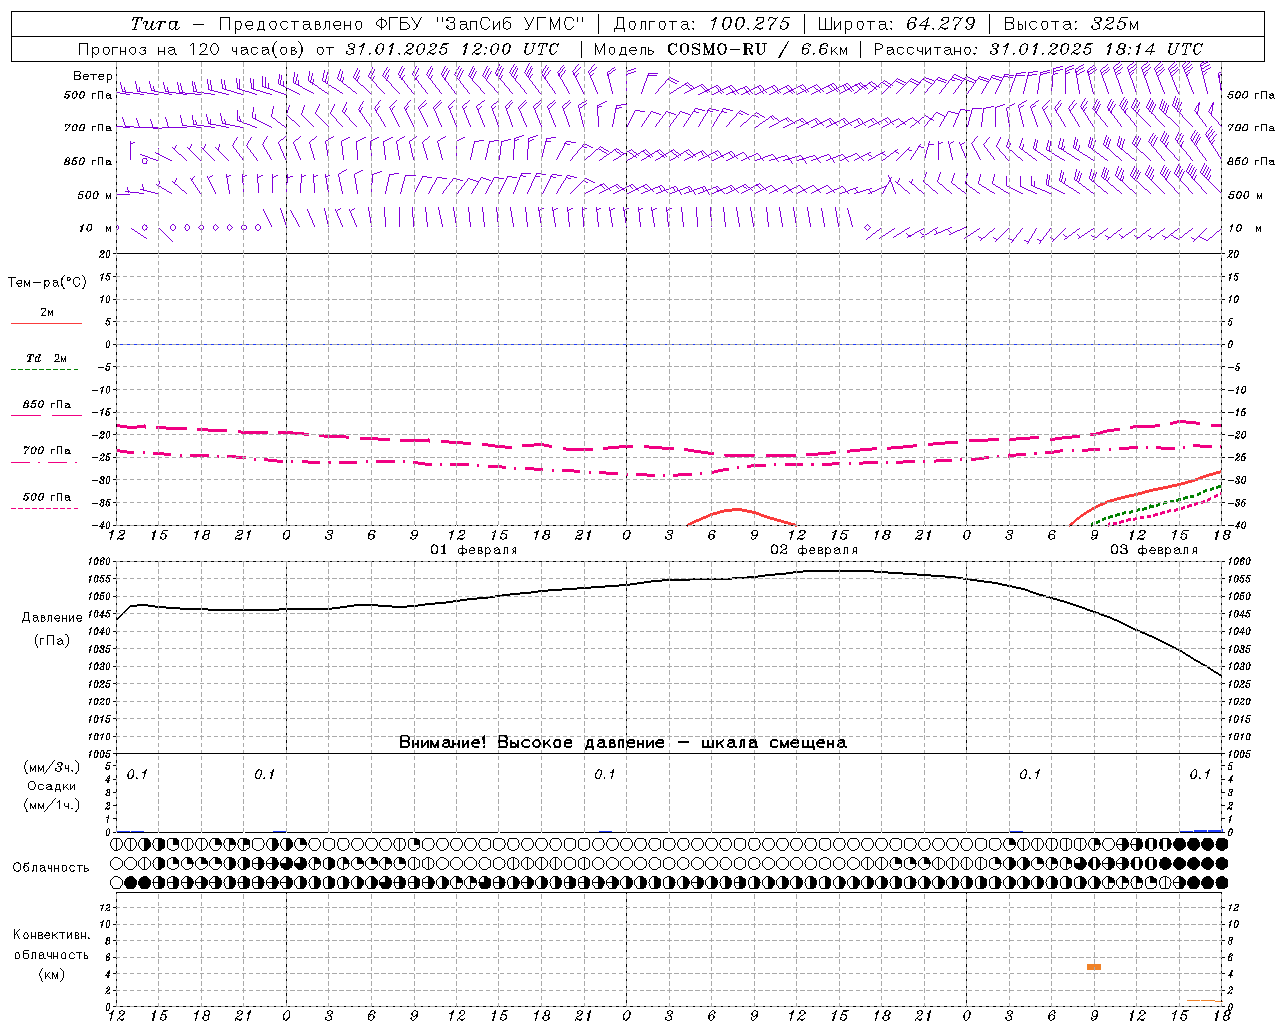Click the "Ветер" wind panel label
This screenshot has width=1280, height=1024.
[x=93, y=76]
